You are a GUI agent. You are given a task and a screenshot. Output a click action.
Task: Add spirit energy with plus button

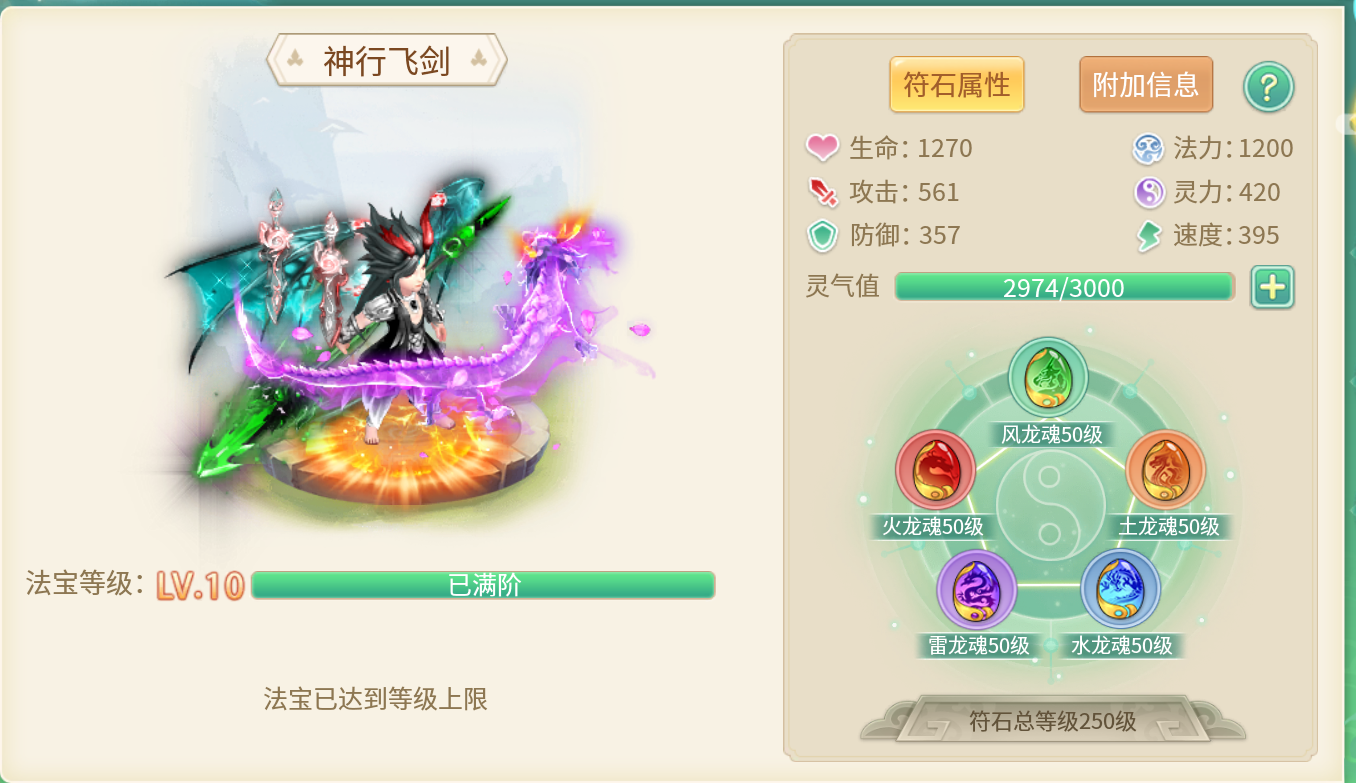point(1273,287)
